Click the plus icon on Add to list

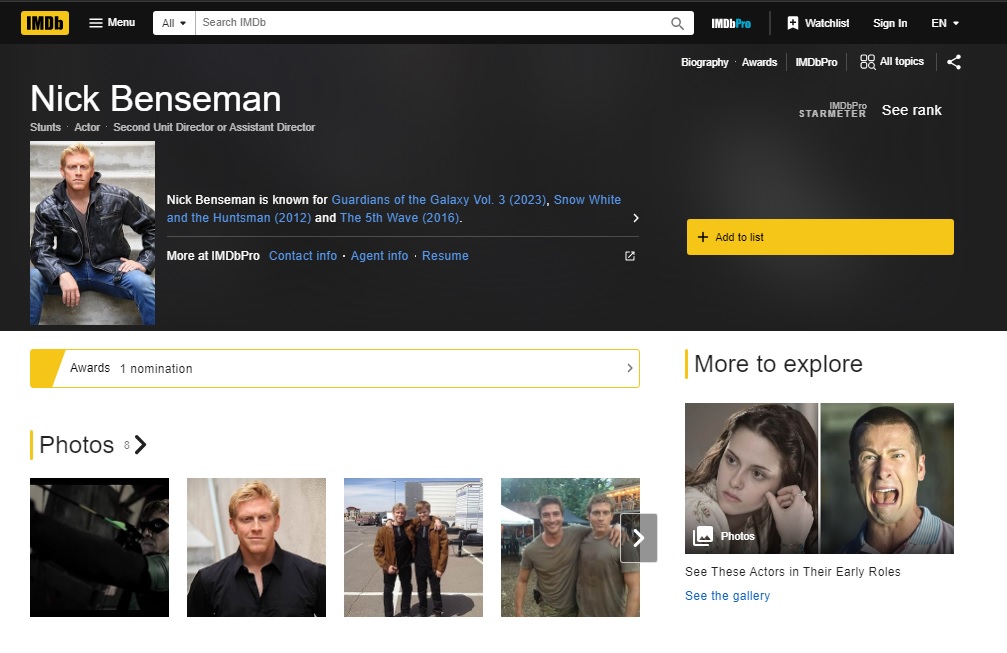[x=701, y=237]
